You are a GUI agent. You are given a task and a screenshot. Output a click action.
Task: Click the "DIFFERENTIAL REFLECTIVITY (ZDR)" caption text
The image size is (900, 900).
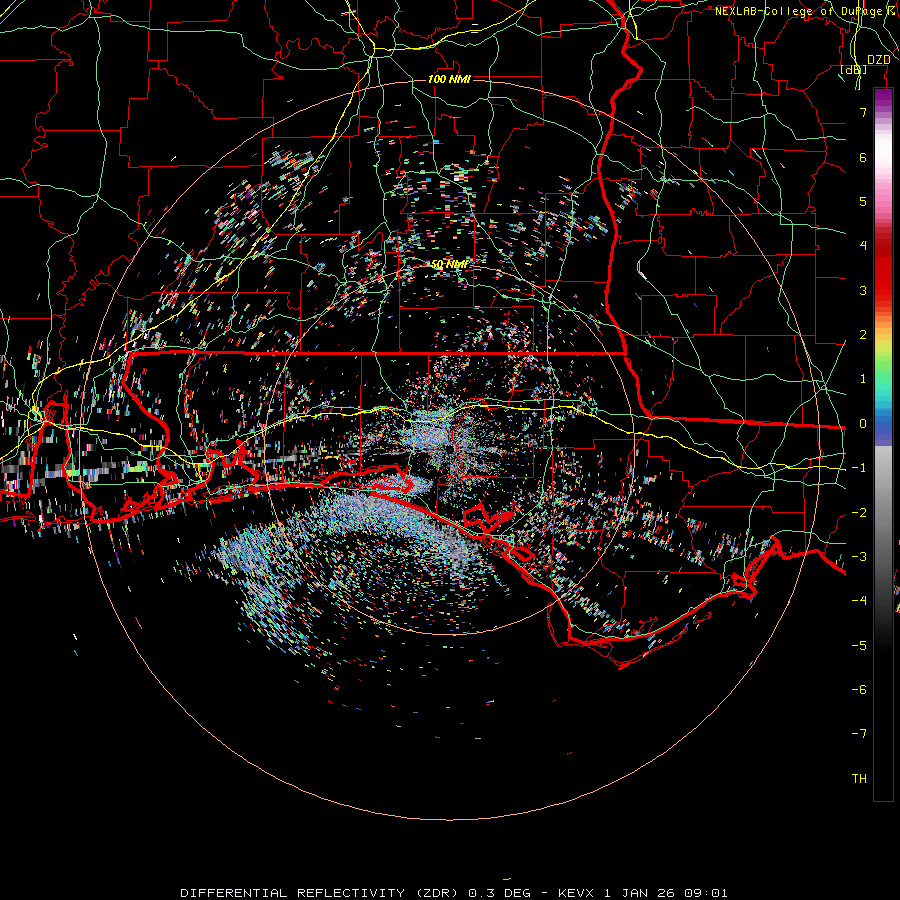tap(319, 893)
